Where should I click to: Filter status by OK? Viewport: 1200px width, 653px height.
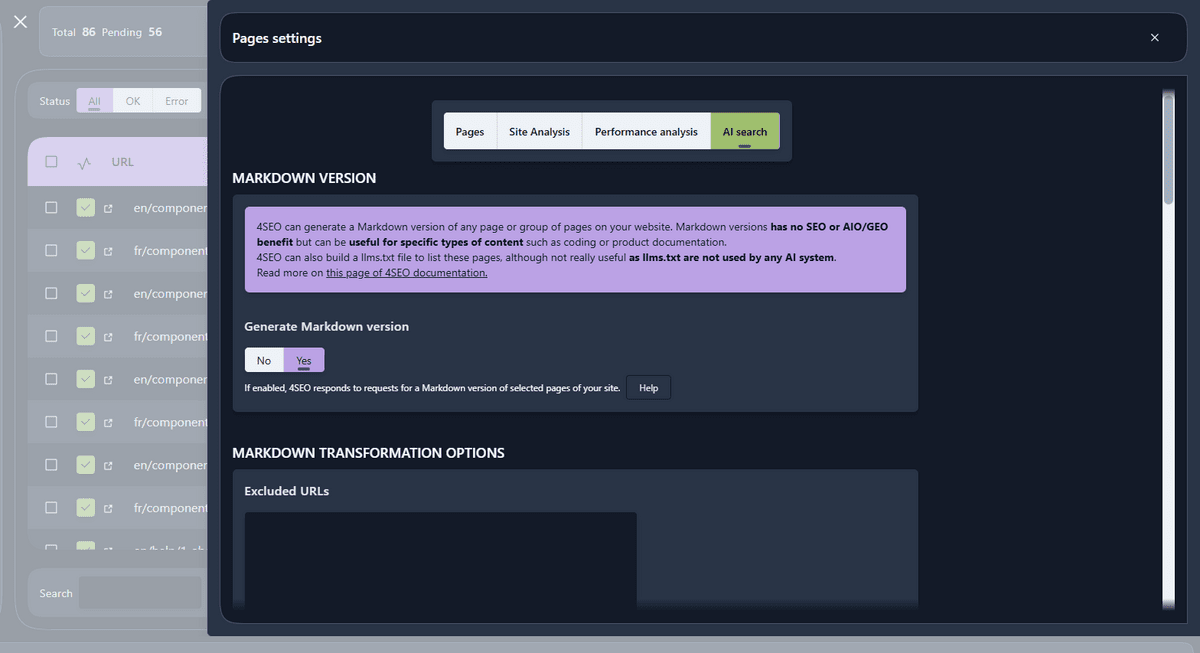(133, 101)
